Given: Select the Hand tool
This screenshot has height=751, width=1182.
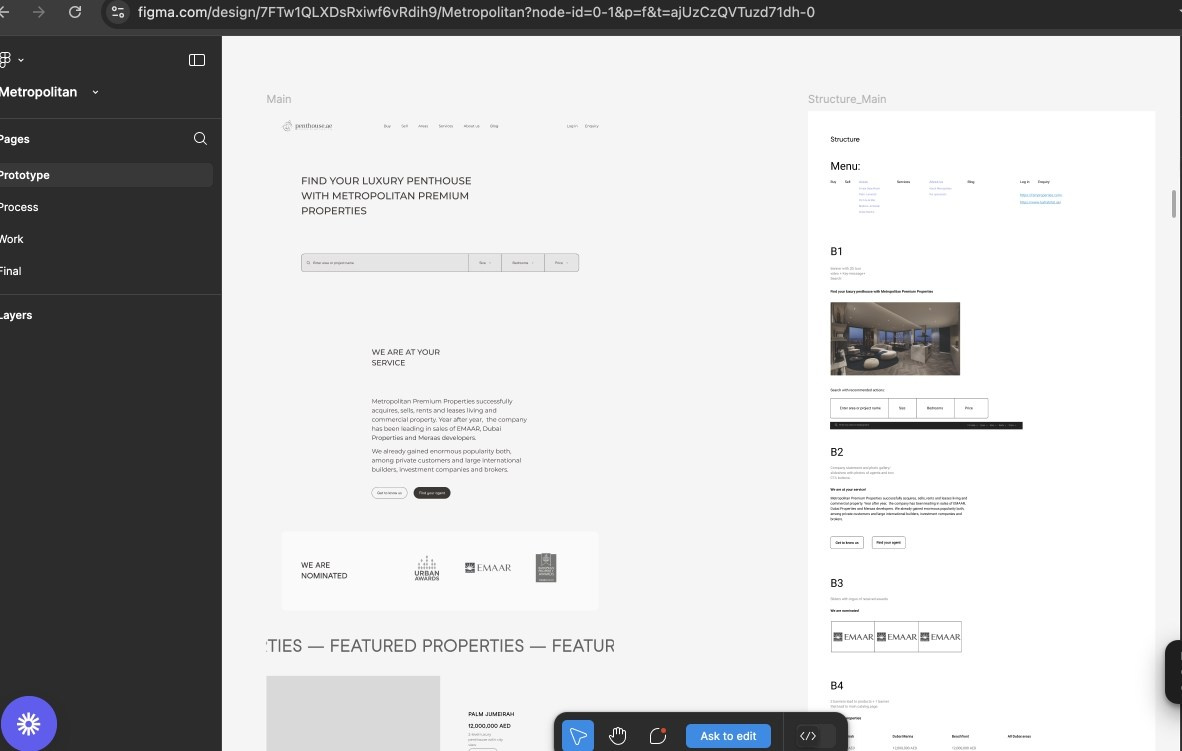Looking at the screenshot, I should (618, 735).
